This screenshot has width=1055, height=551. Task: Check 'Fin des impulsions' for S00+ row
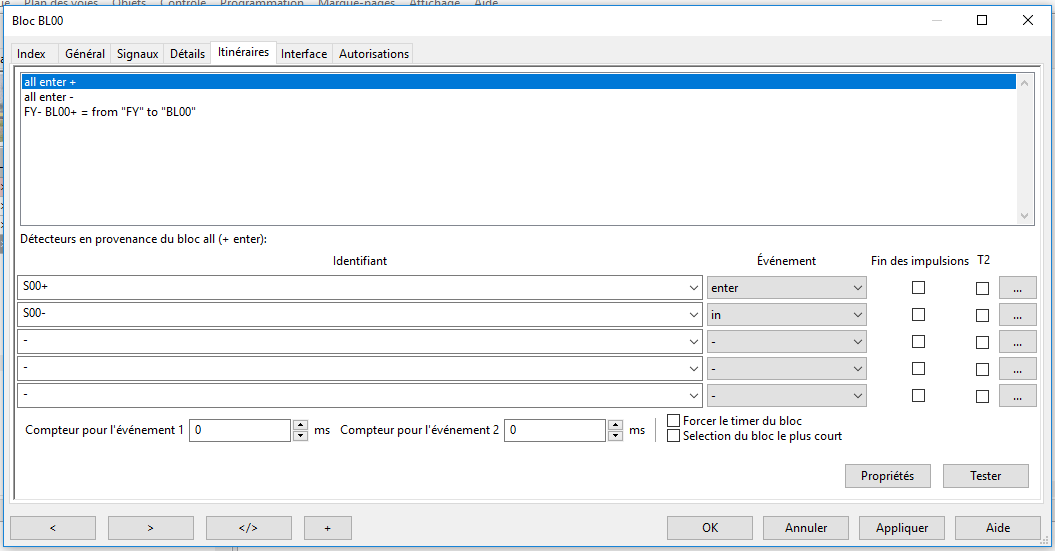click(x=918, y=288)
